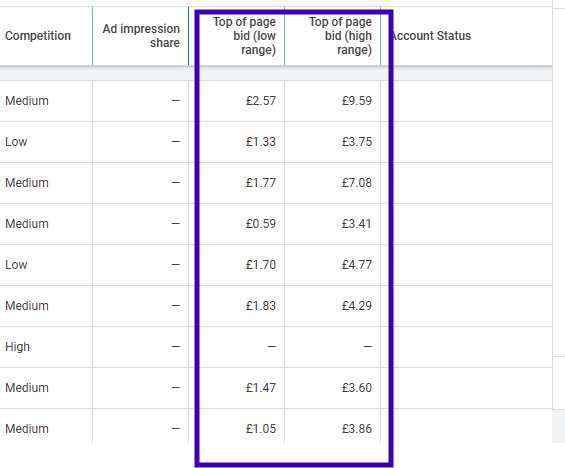This screenshot has width=565, height=468.
Task: Sort by Top of page bid (high range)
Action: tap(340, 36)
